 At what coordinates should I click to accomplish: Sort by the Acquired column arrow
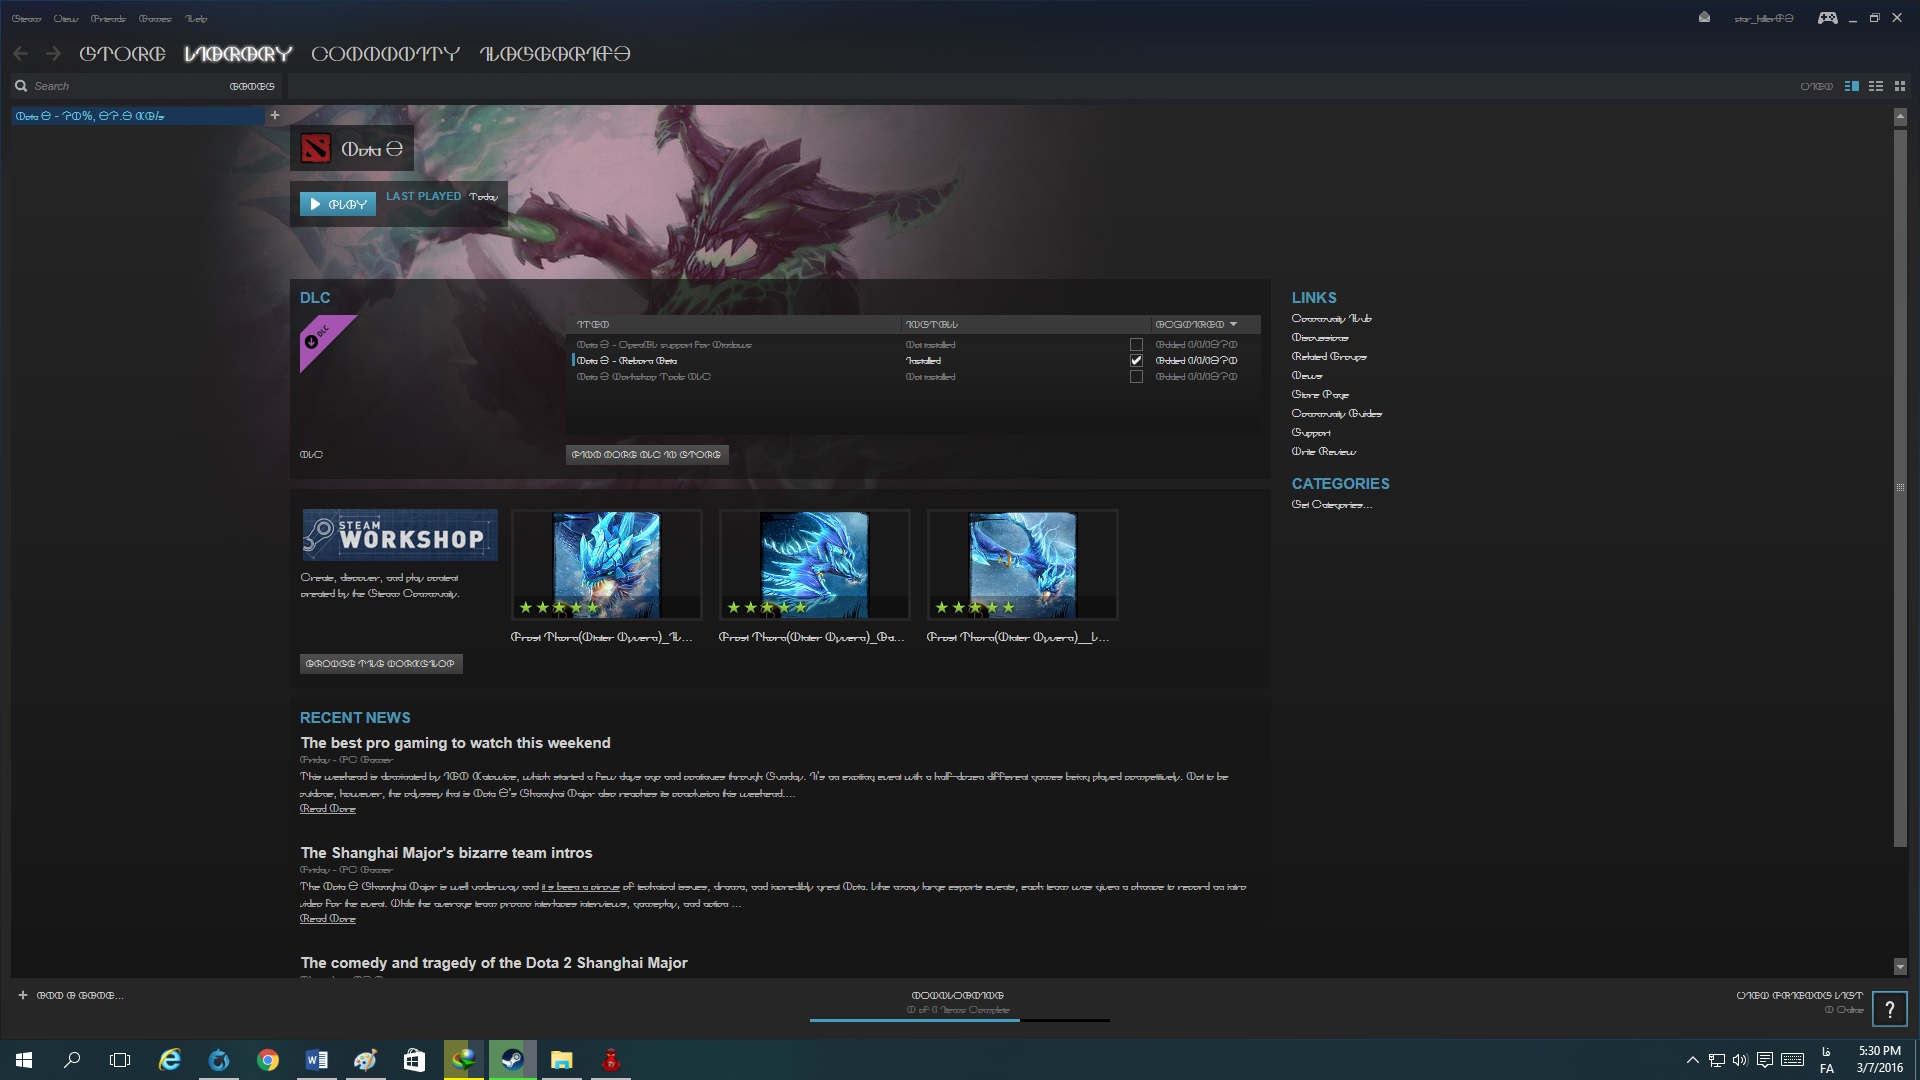click(1233, 324)
